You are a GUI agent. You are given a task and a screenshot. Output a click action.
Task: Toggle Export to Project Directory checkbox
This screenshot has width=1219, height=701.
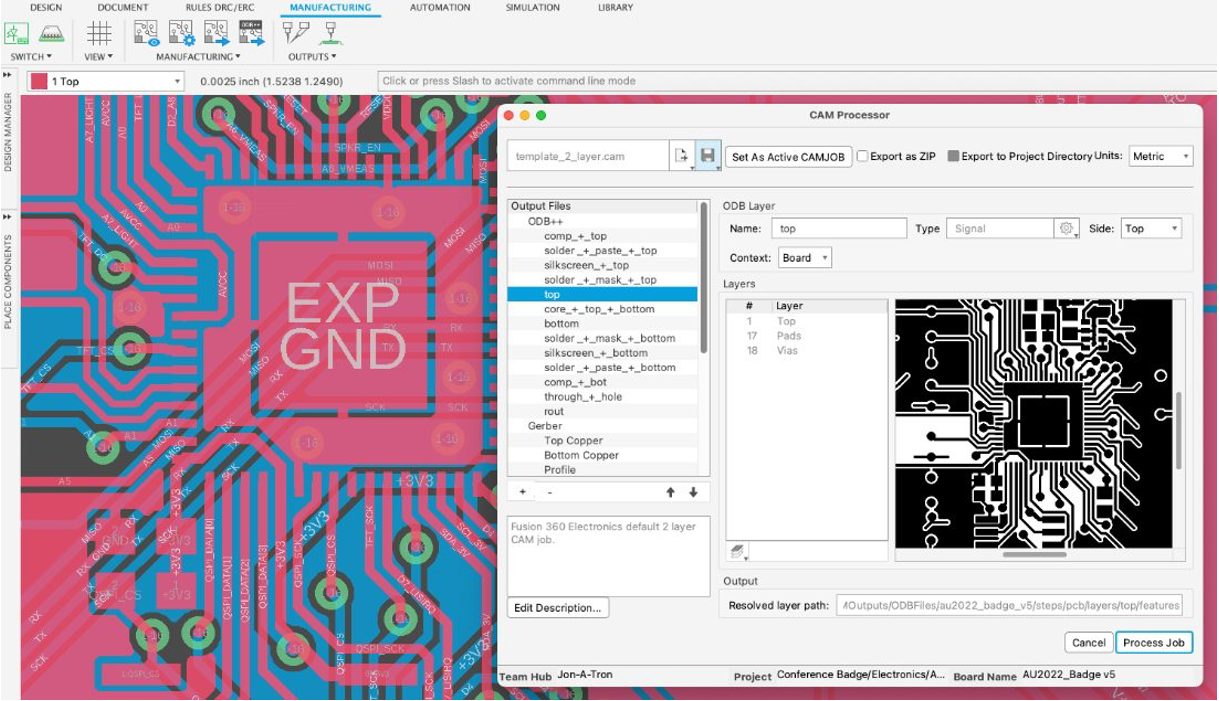[x=953, y=157]
